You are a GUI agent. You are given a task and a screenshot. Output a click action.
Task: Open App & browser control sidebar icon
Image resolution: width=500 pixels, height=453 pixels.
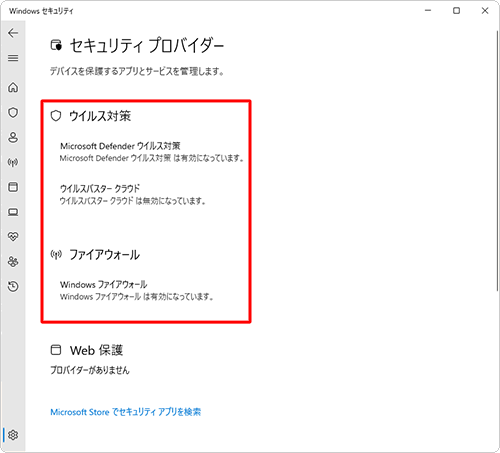(x=13, y=187)
